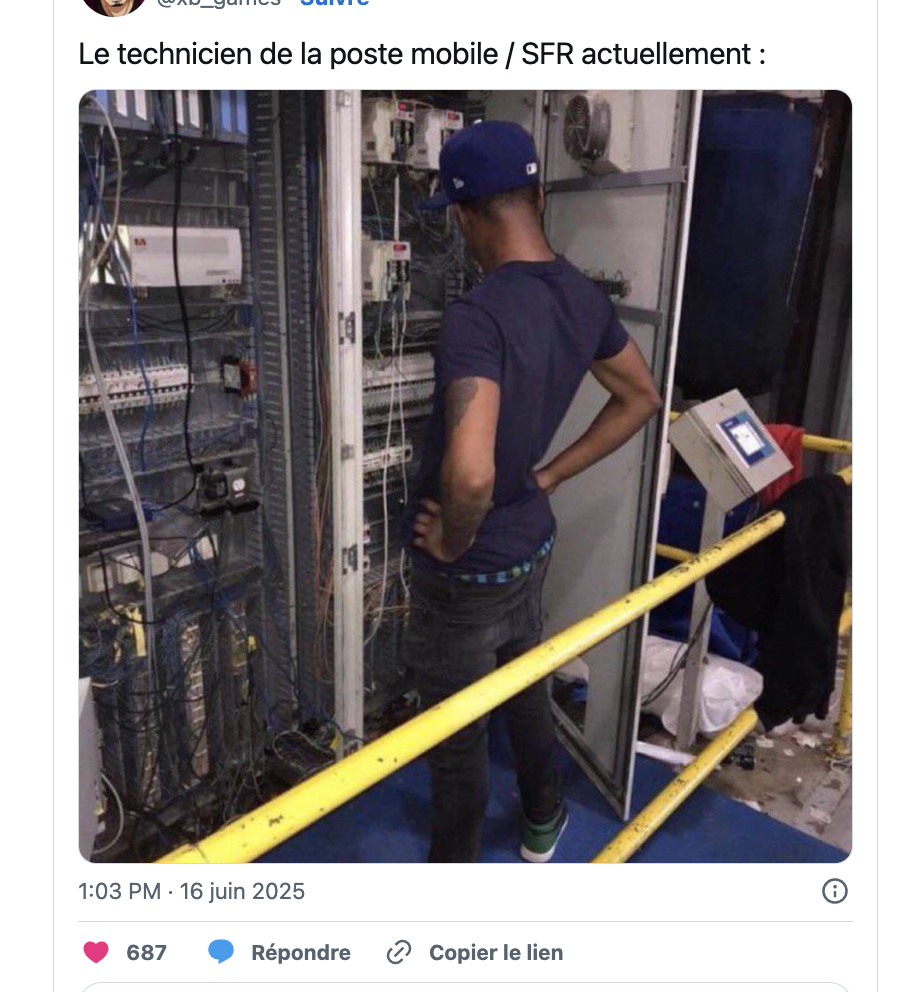Open the @xb_games handle
924x992 pixels.
[219, 3]
